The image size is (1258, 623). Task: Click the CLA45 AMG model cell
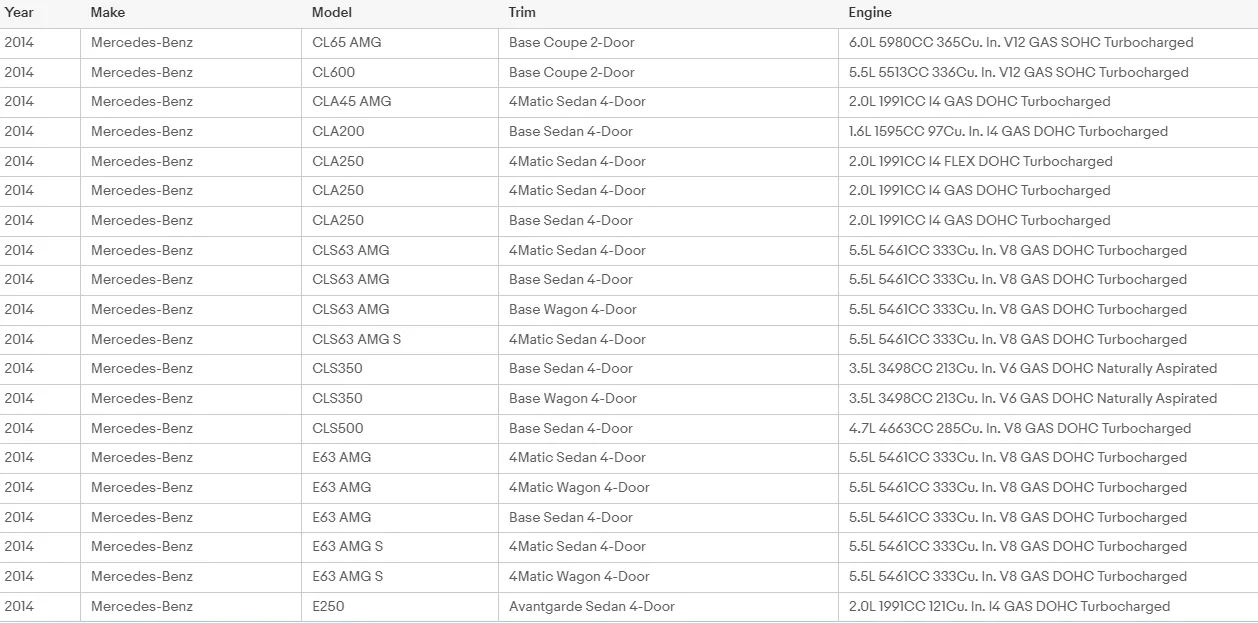(400, 102)
